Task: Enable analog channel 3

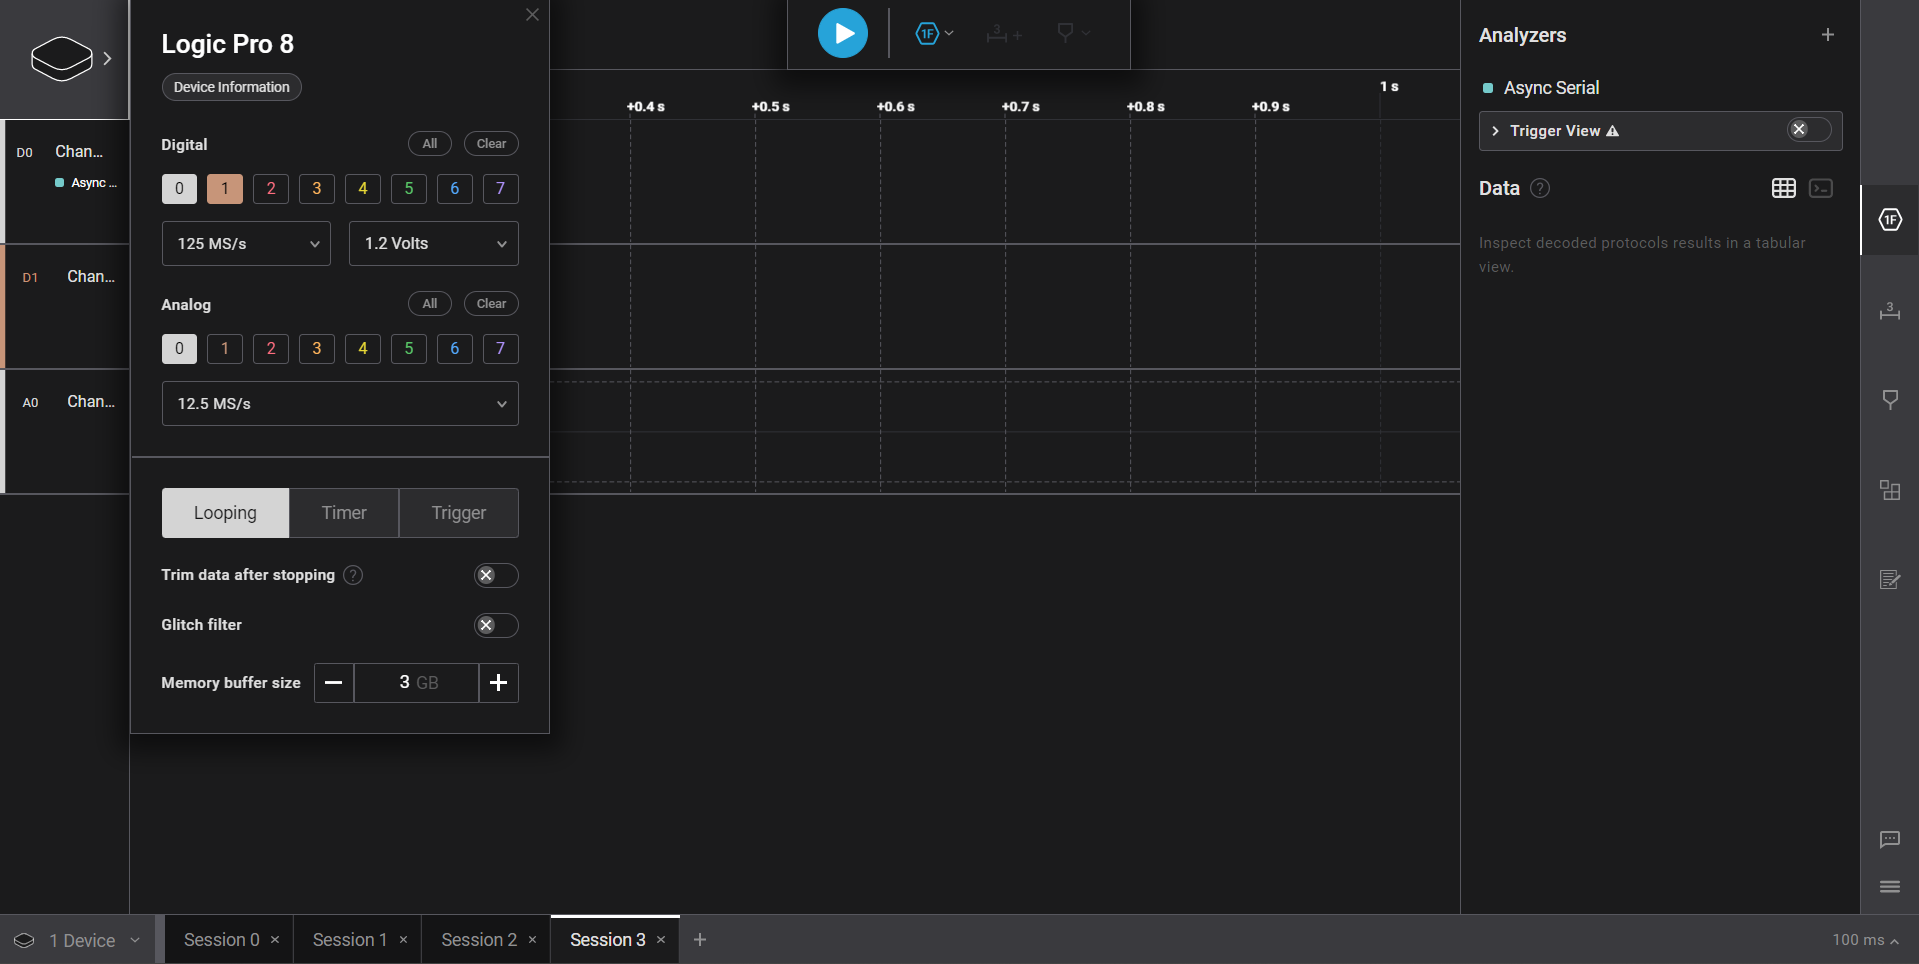Action: click(317, 348)
